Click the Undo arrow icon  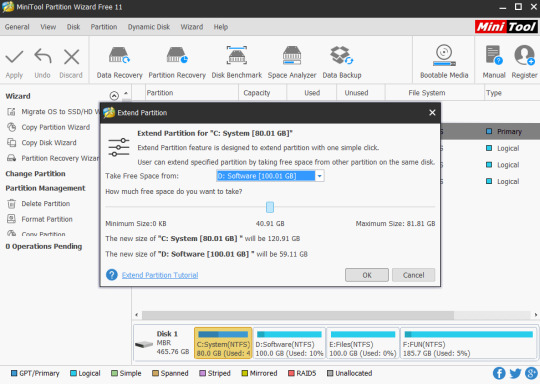pyautogui.click(x=43, y=56)
